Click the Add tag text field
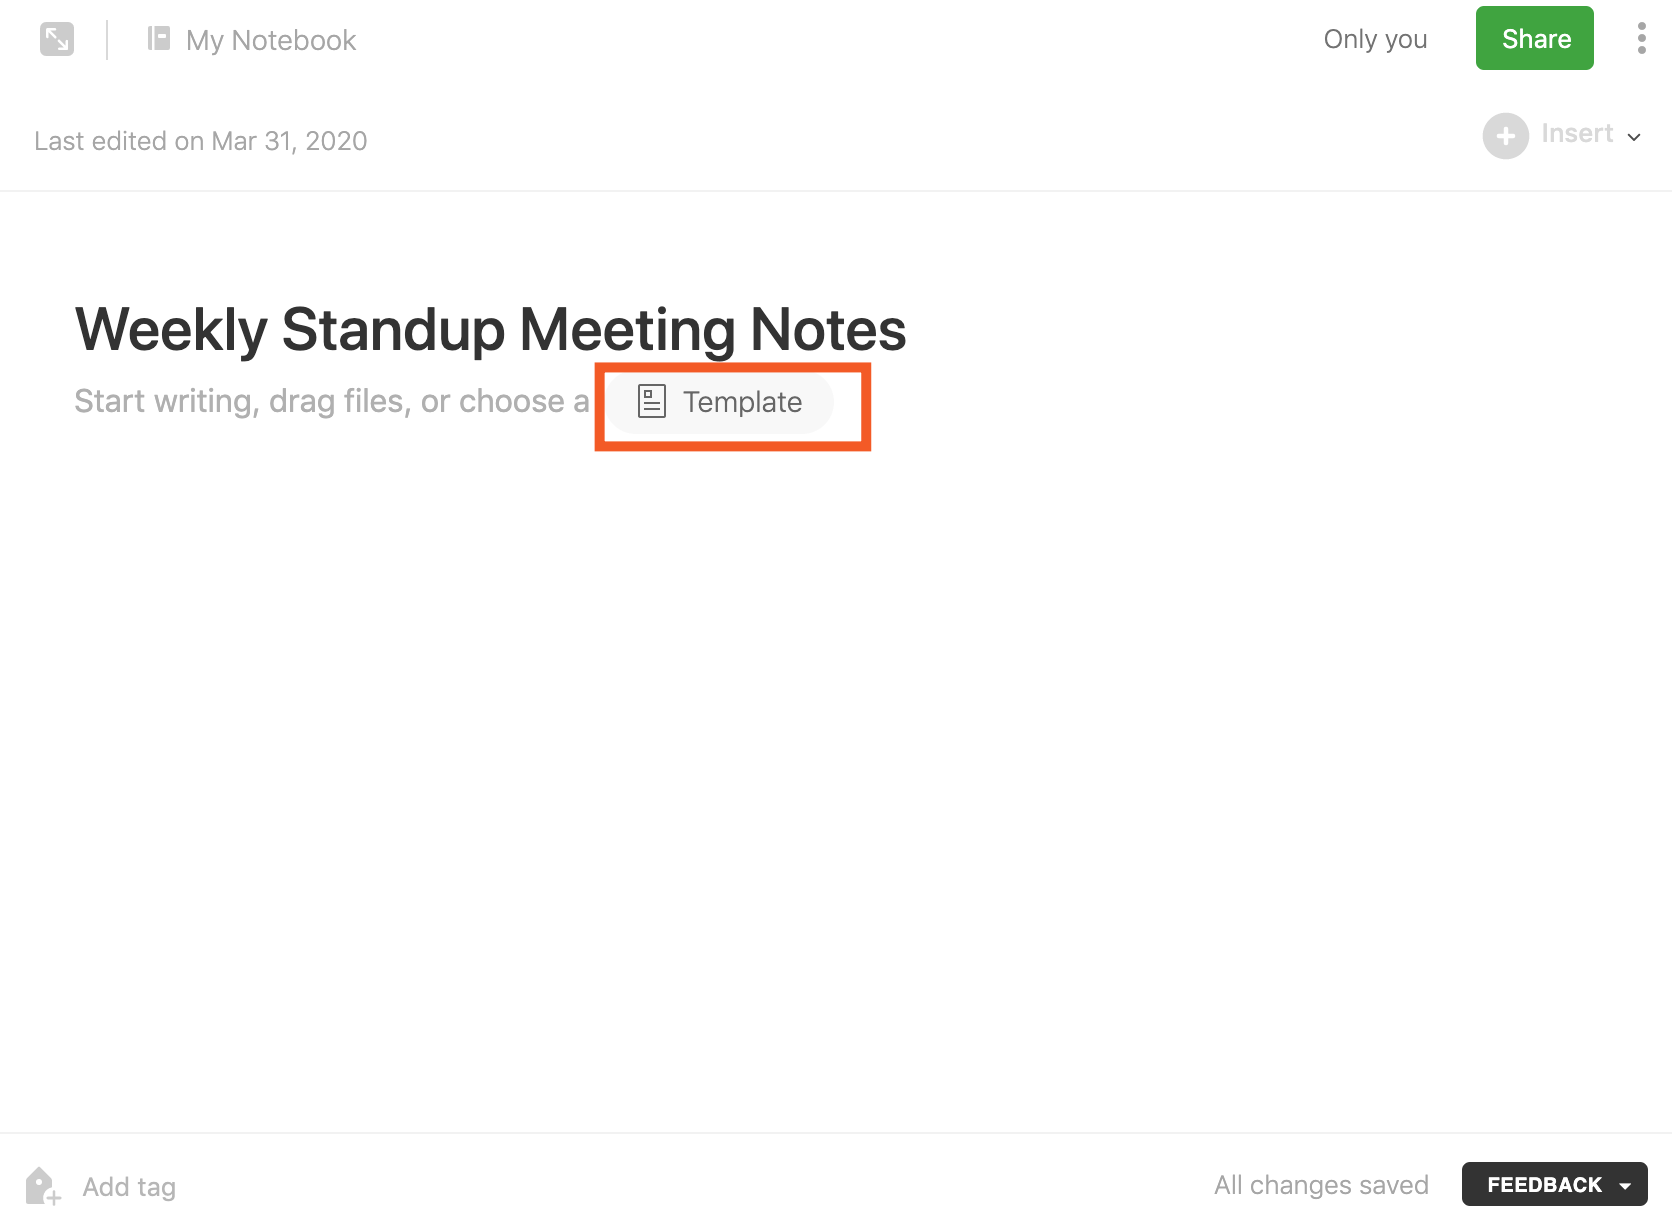The width and height of the screenshot is (1672, 1220). pyautogui.click(x=129, y=1187)
